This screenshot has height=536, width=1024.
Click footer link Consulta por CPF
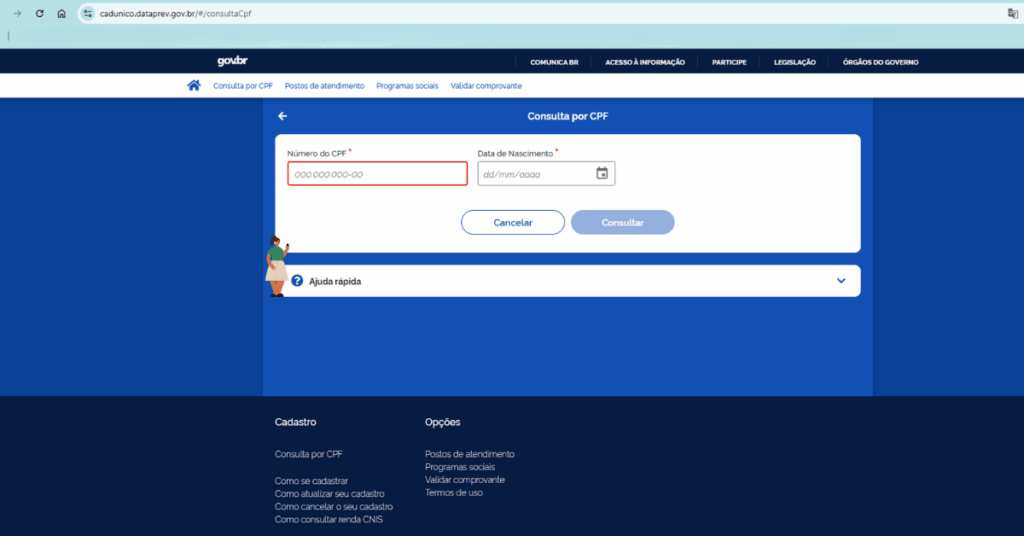tap(308, 454)
